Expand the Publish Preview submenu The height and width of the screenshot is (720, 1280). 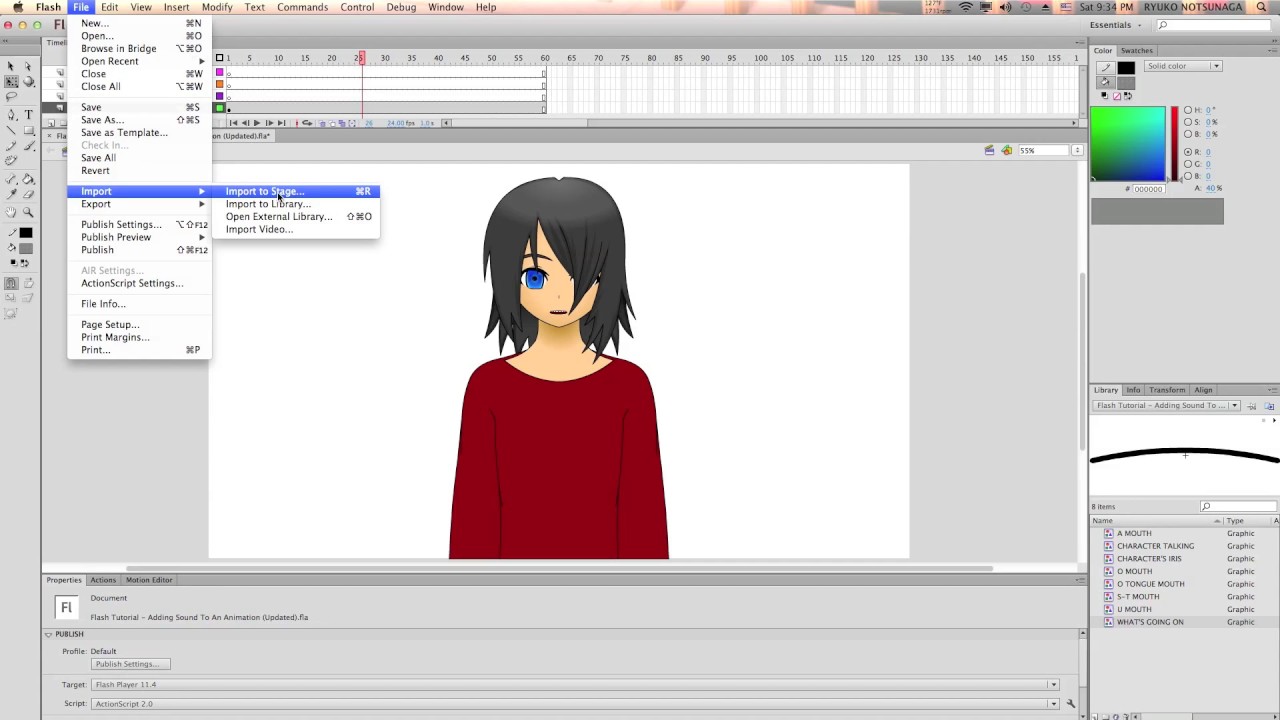139,237
